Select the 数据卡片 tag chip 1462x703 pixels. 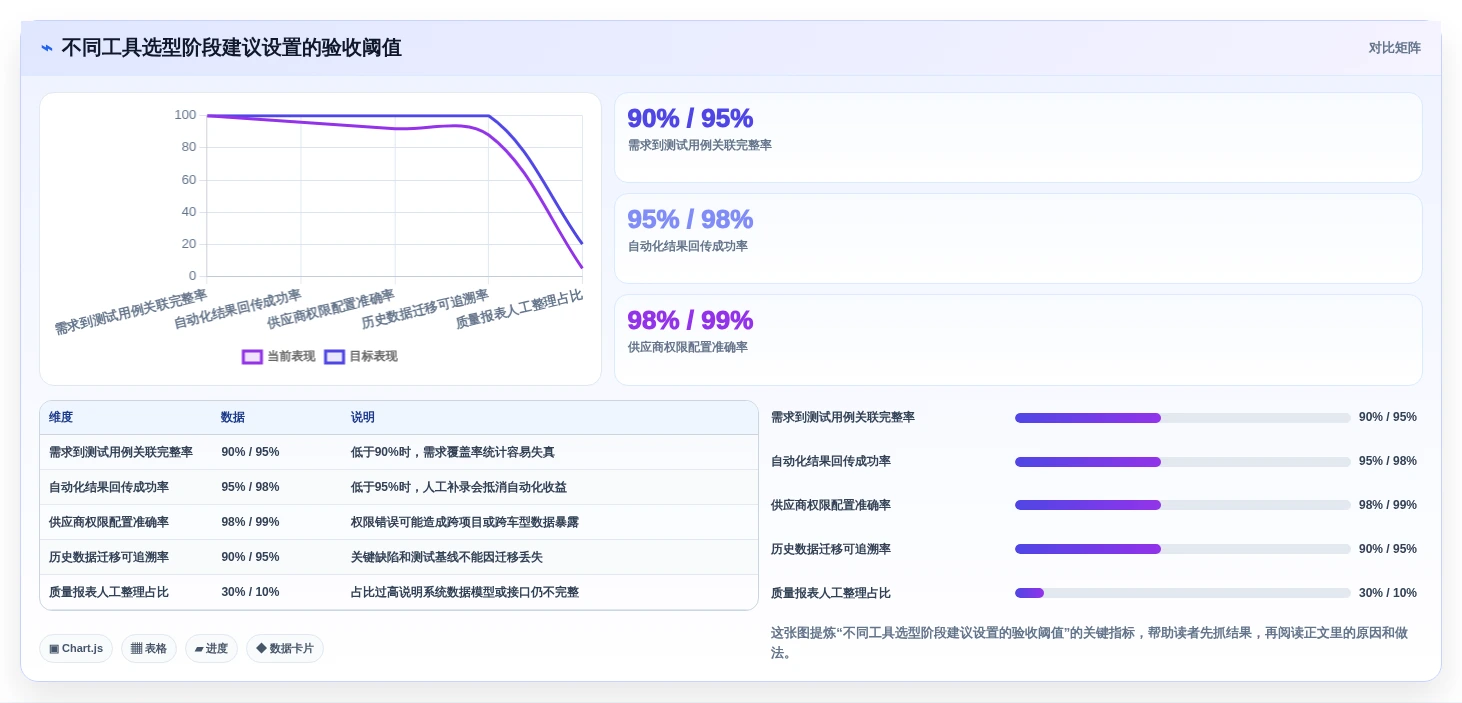point(285,648)
